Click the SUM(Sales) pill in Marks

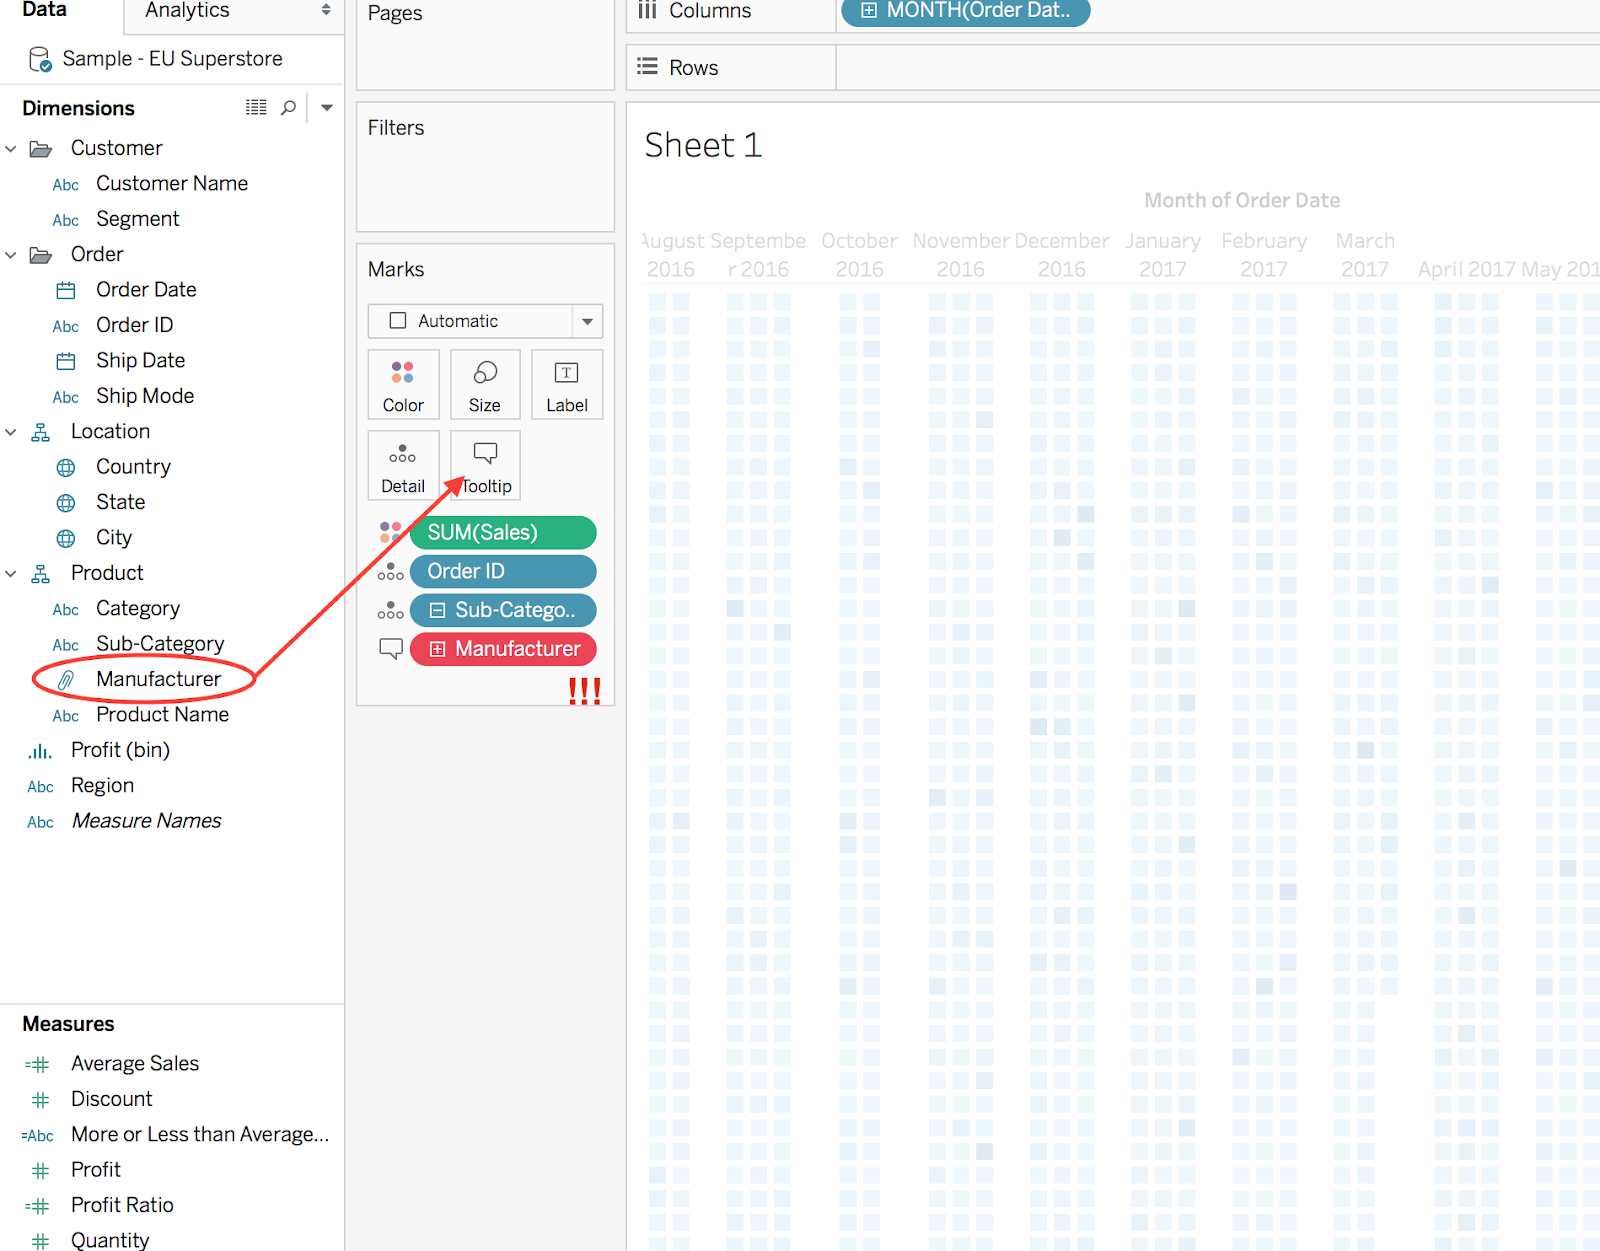(503, 533)
